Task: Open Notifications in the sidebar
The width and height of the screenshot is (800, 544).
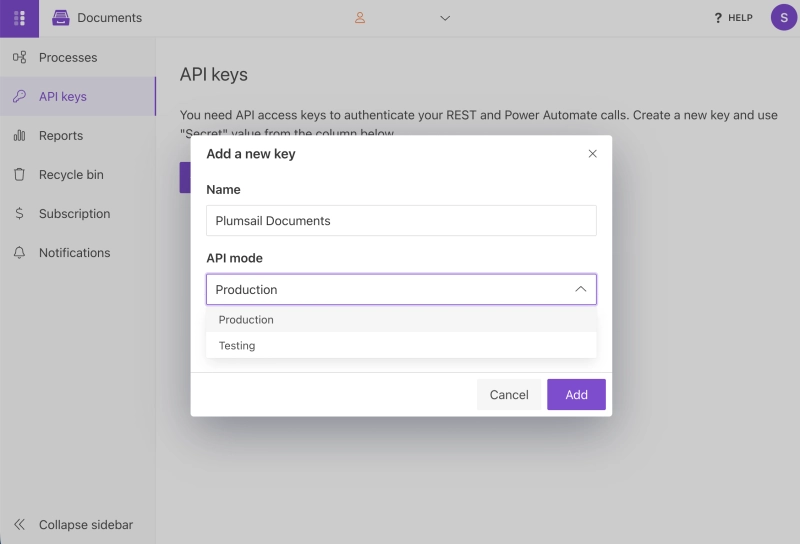Action: 78,253
